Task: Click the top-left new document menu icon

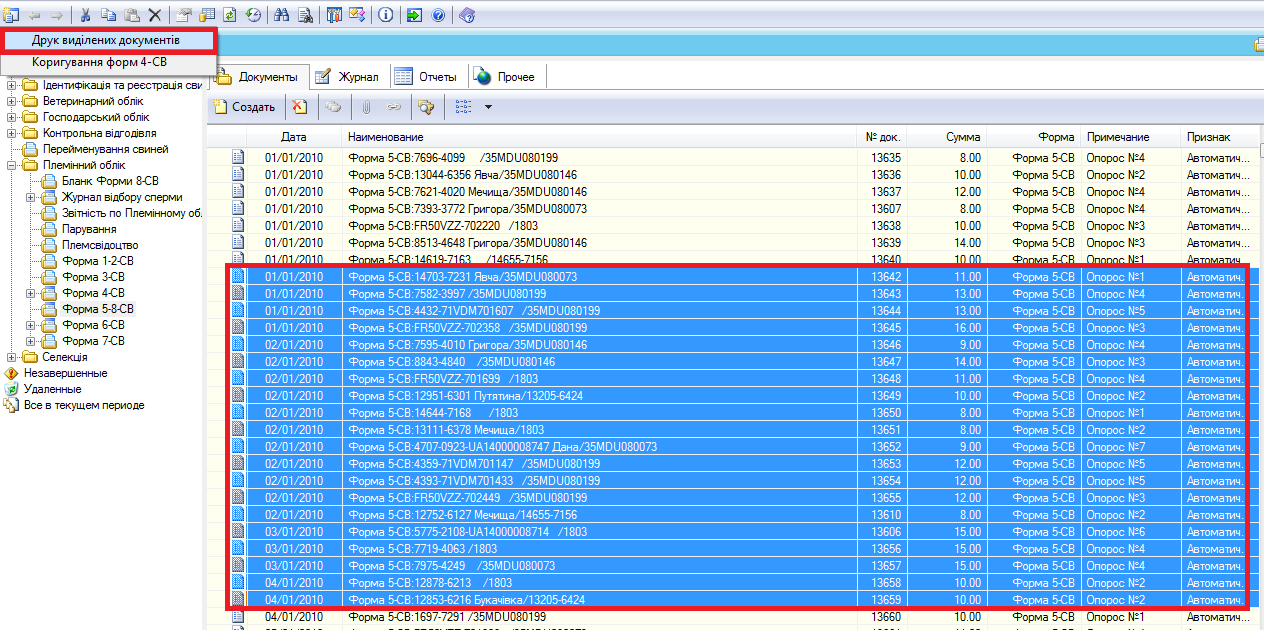Action: [11, 15]
